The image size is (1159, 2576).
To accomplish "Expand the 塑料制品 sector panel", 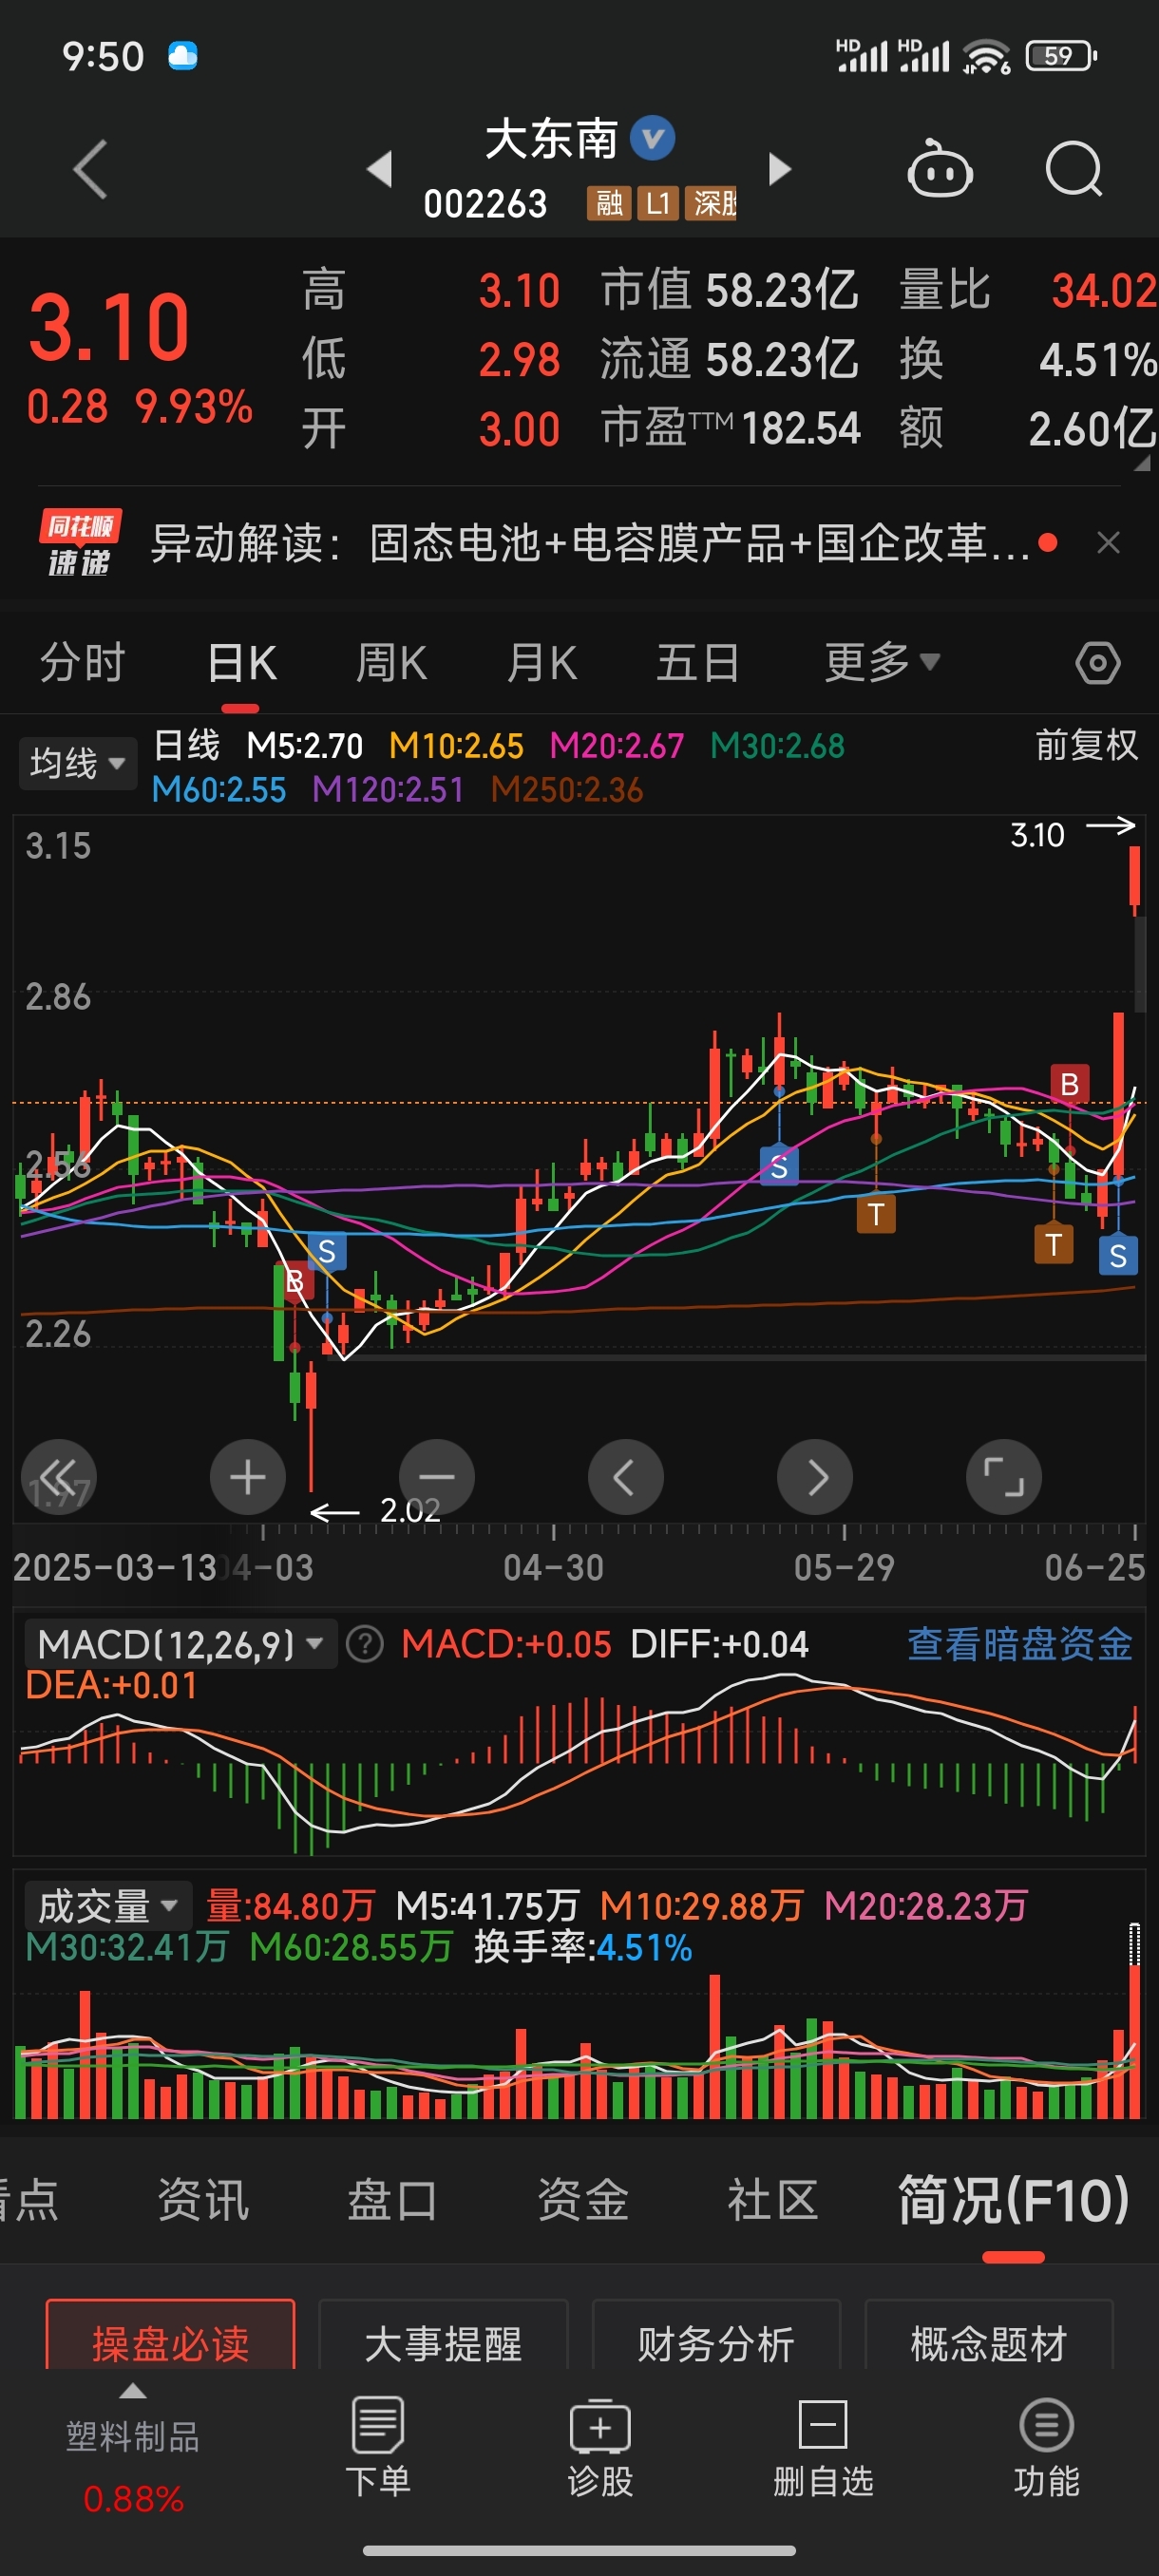I will [x=133, y=2450].
